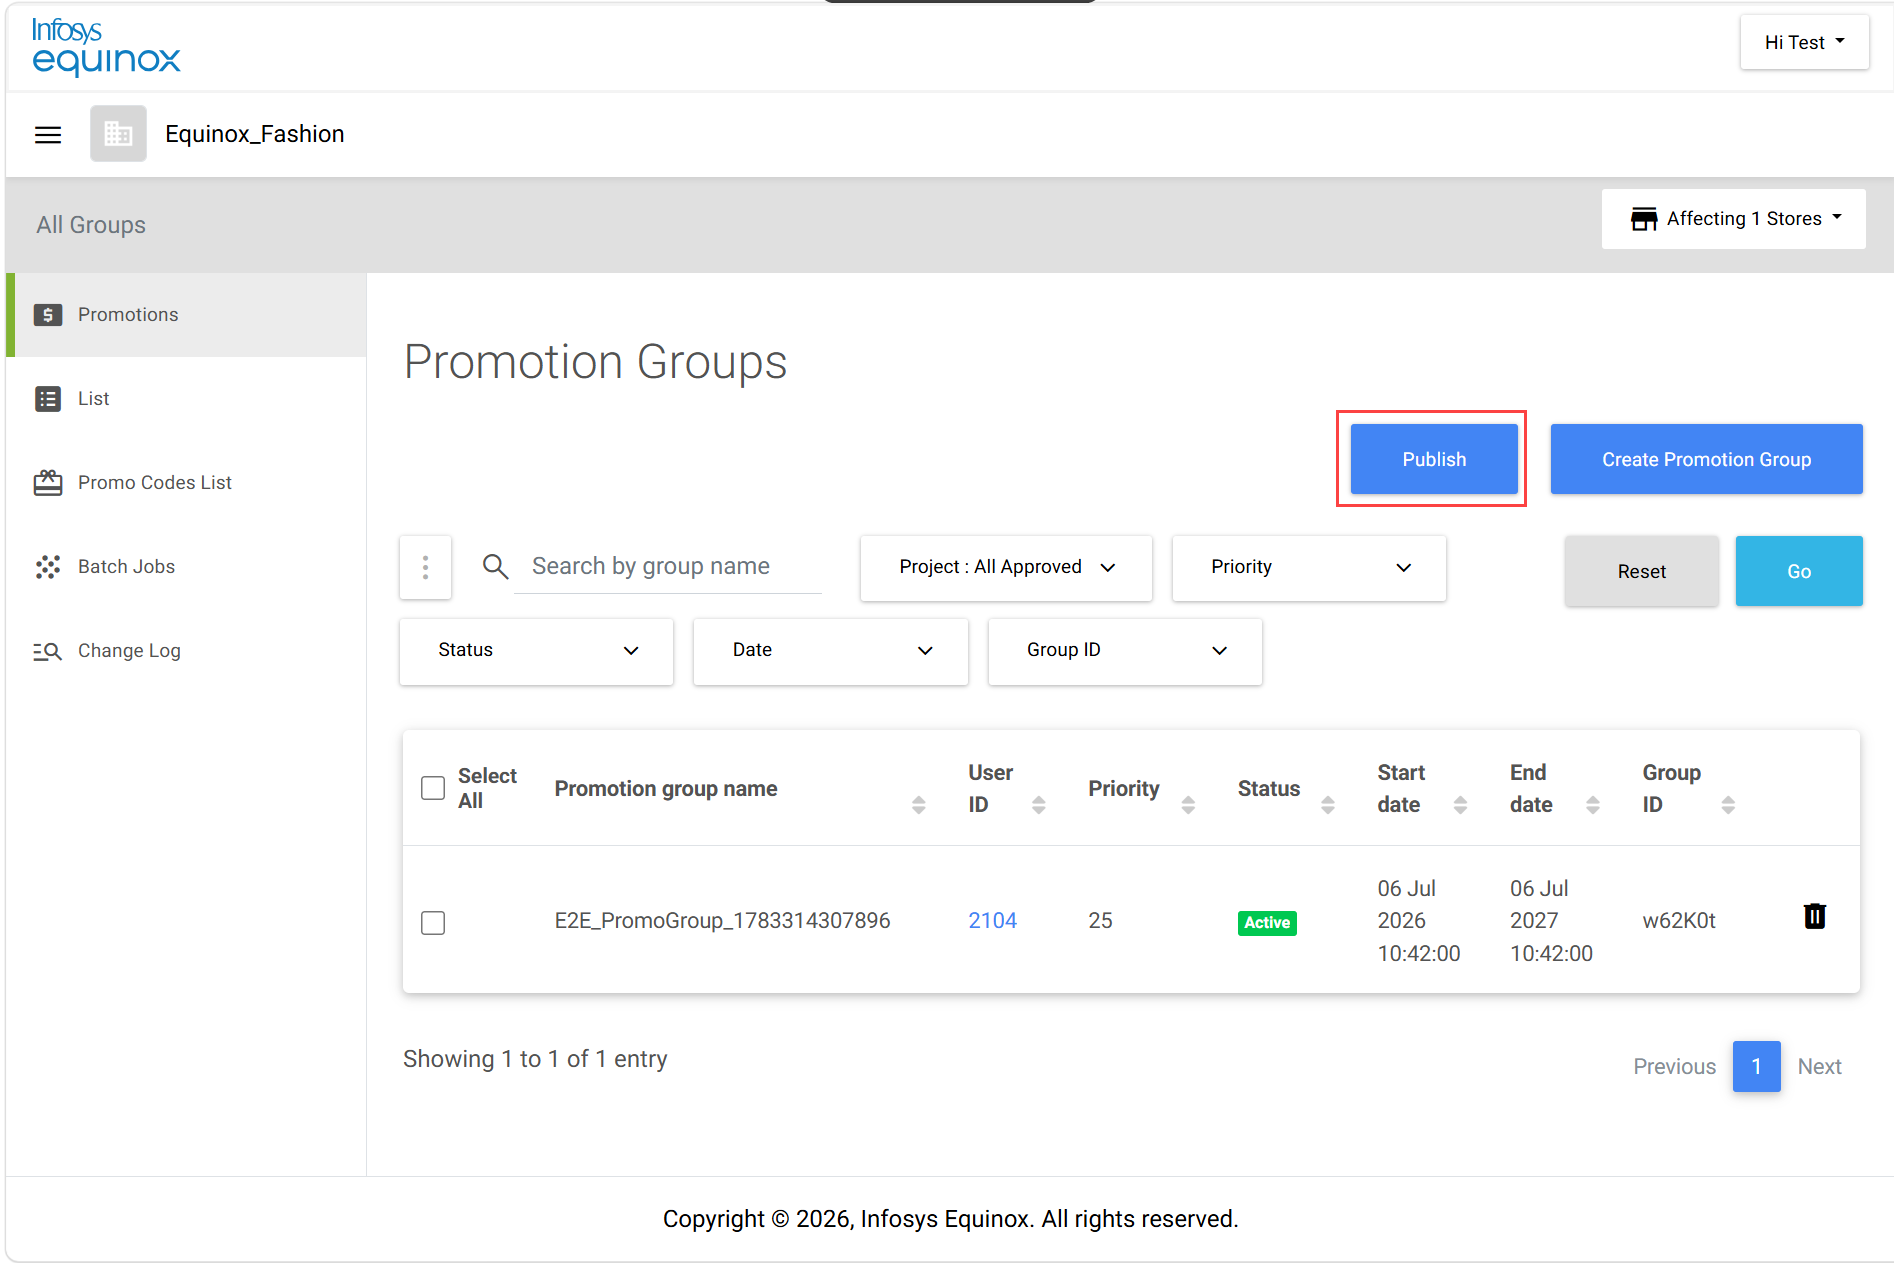Delete the E2E_PromoGroup row with trash icon
This screenshot has height=1267, width=1894.
[x=1814, y=916]
